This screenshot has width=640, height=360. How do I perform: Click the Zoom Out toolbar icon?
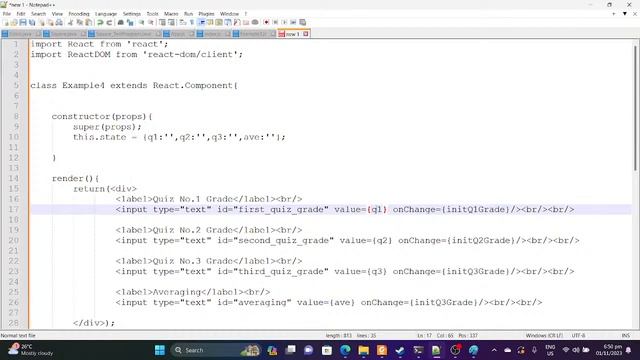151,22
